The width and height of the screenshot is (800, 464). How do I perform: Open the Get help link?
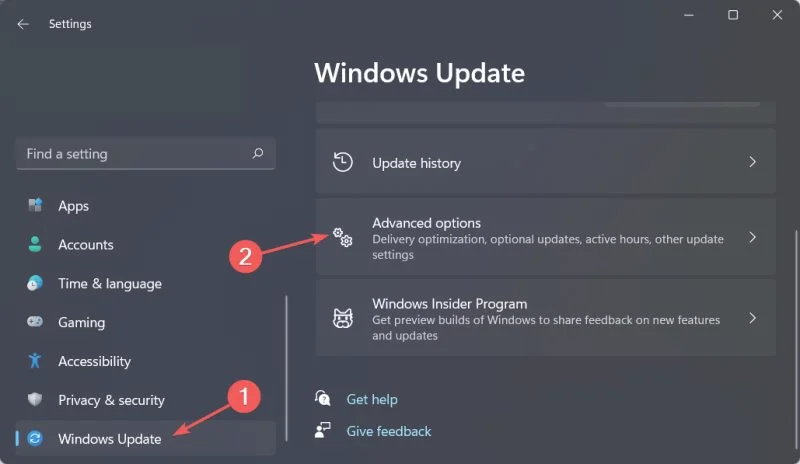pos(372,399)
